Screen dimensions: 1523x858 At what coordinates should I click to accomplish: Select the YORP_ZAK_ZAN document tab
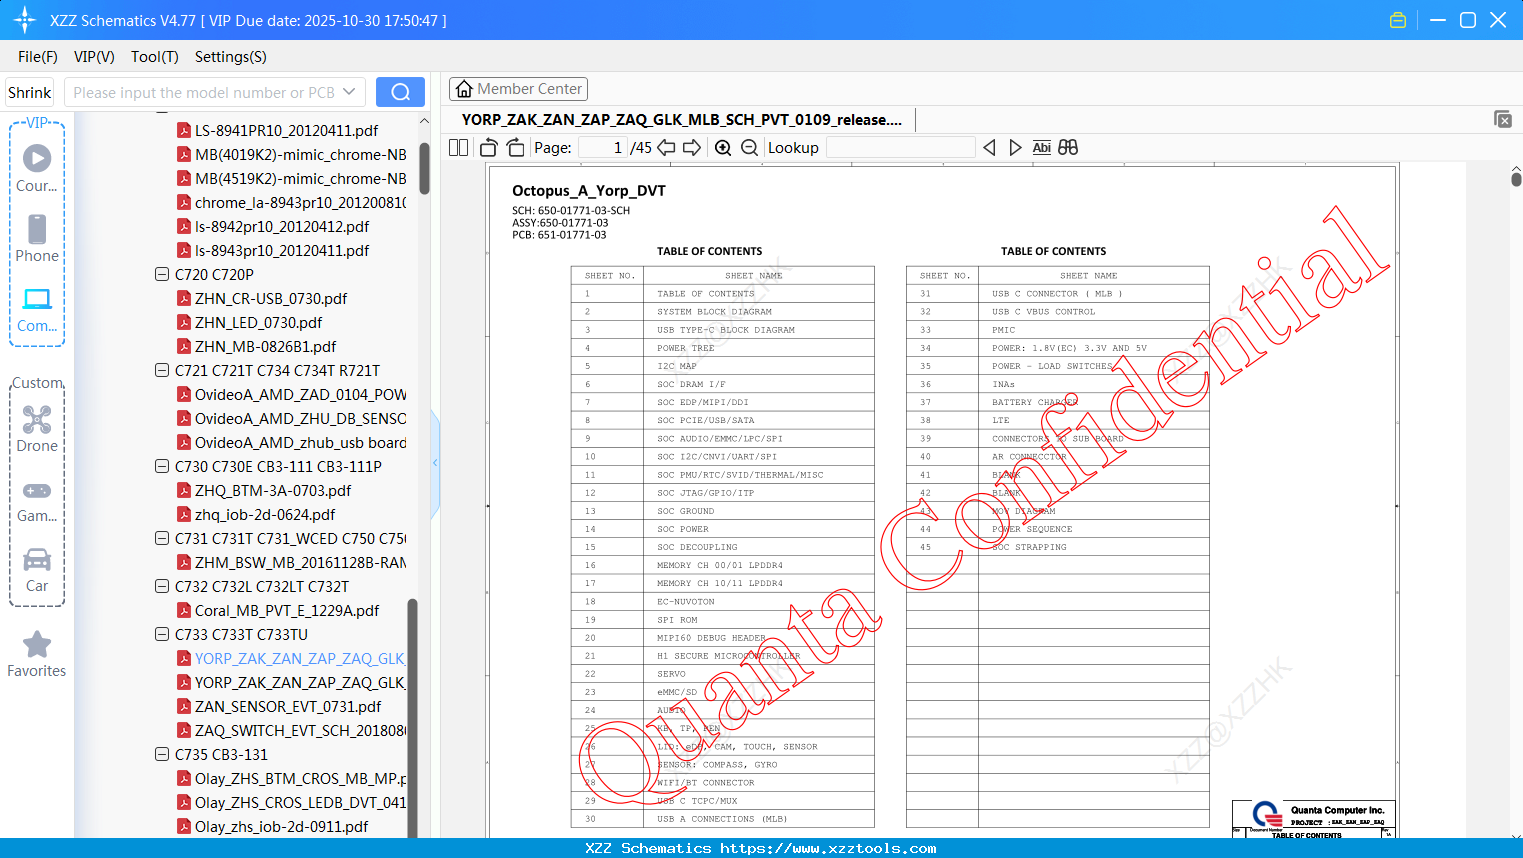pyautogui.click(x=682, y=120)
